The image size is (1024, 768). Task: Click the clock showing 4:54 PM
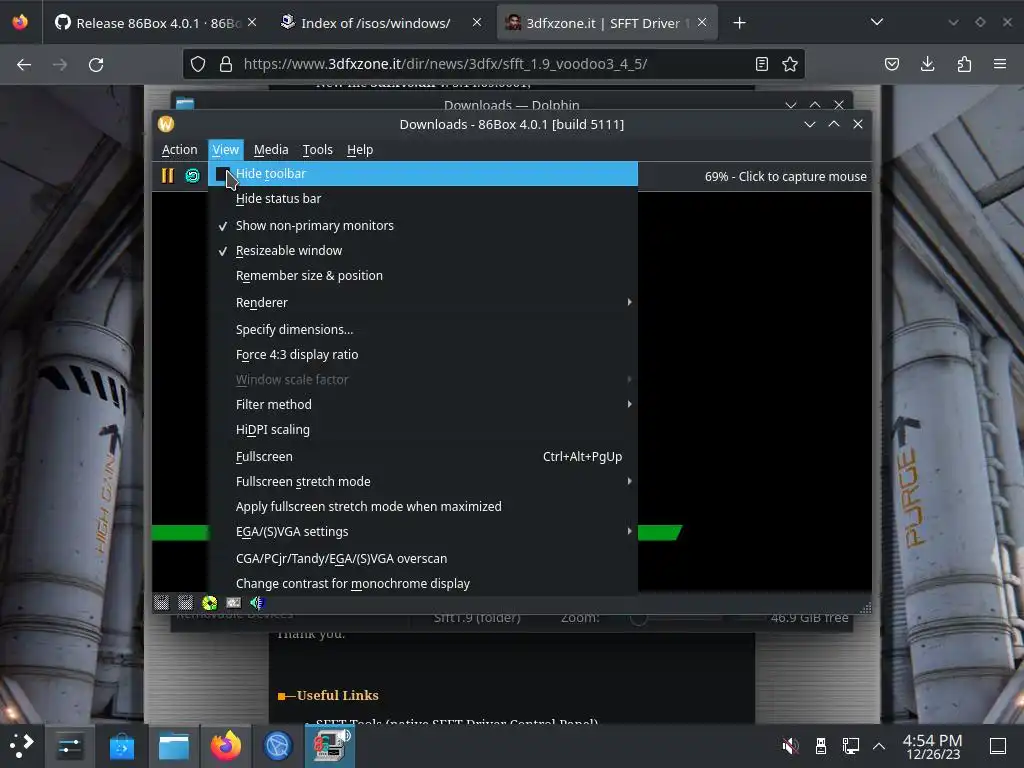pos(933,746)
